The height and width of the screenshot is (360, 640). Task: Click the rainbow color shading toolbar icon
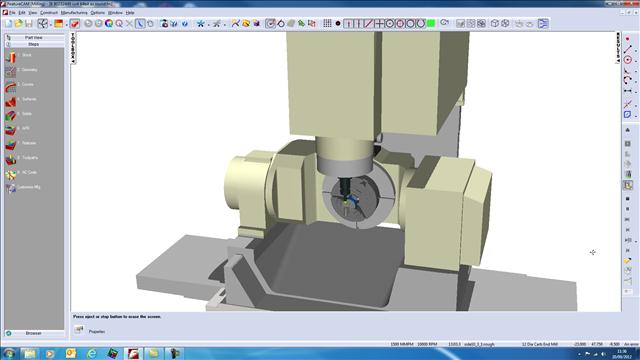coord(109,24)
